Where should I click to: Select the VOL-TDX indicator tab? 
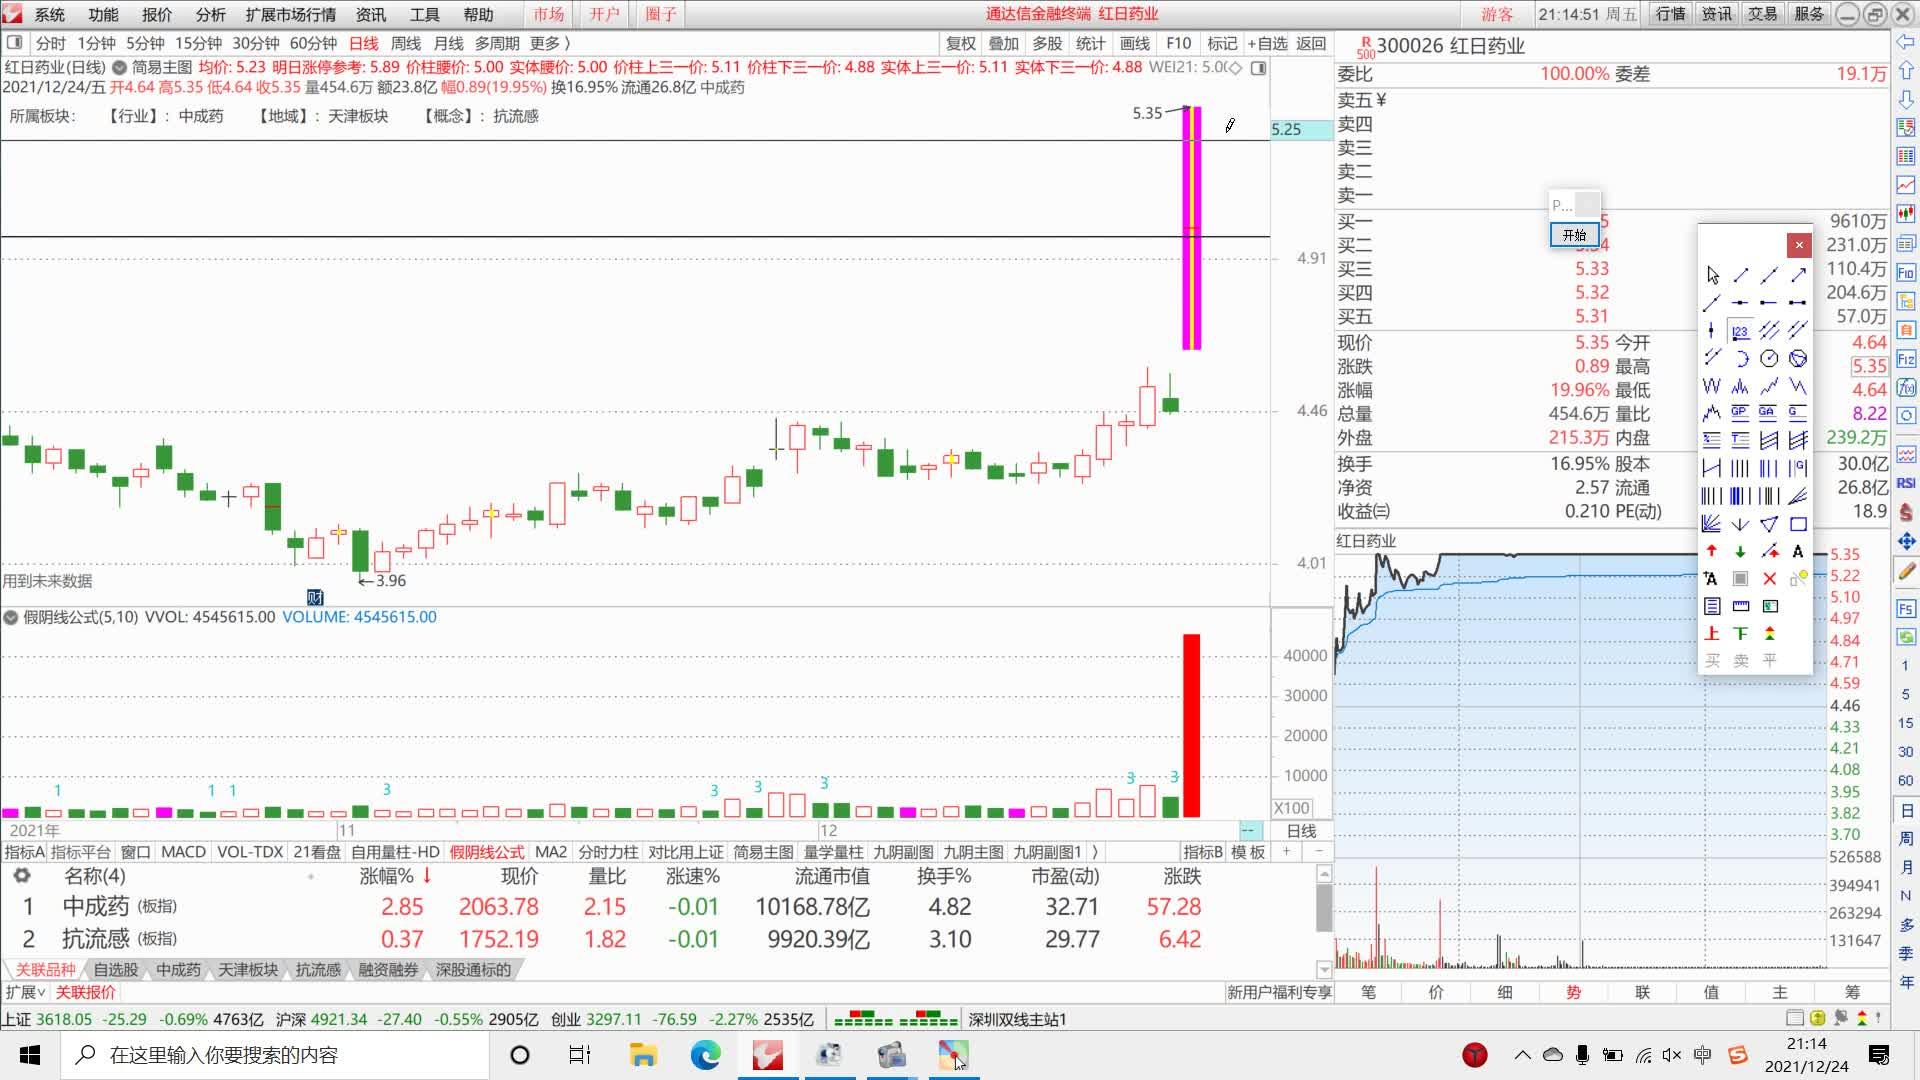pyautogui.click(x=250, y=852)
